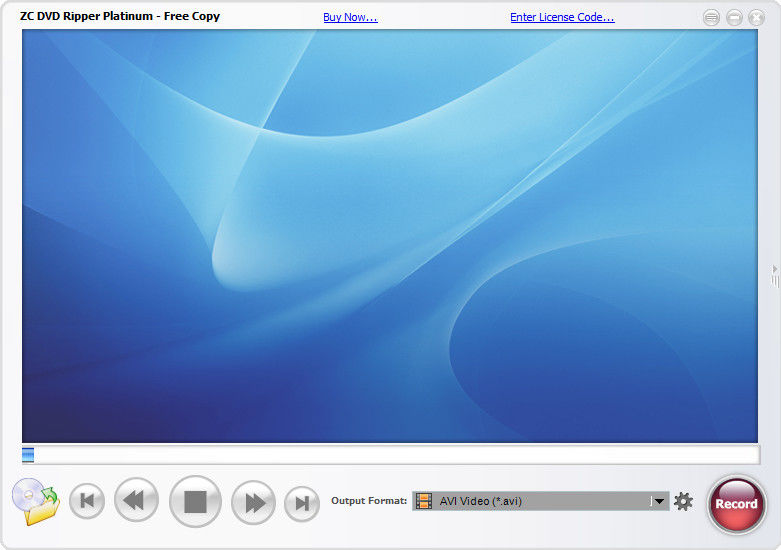
Task: Close the ZC DVD Ripper window
Action: pos(757,18)
